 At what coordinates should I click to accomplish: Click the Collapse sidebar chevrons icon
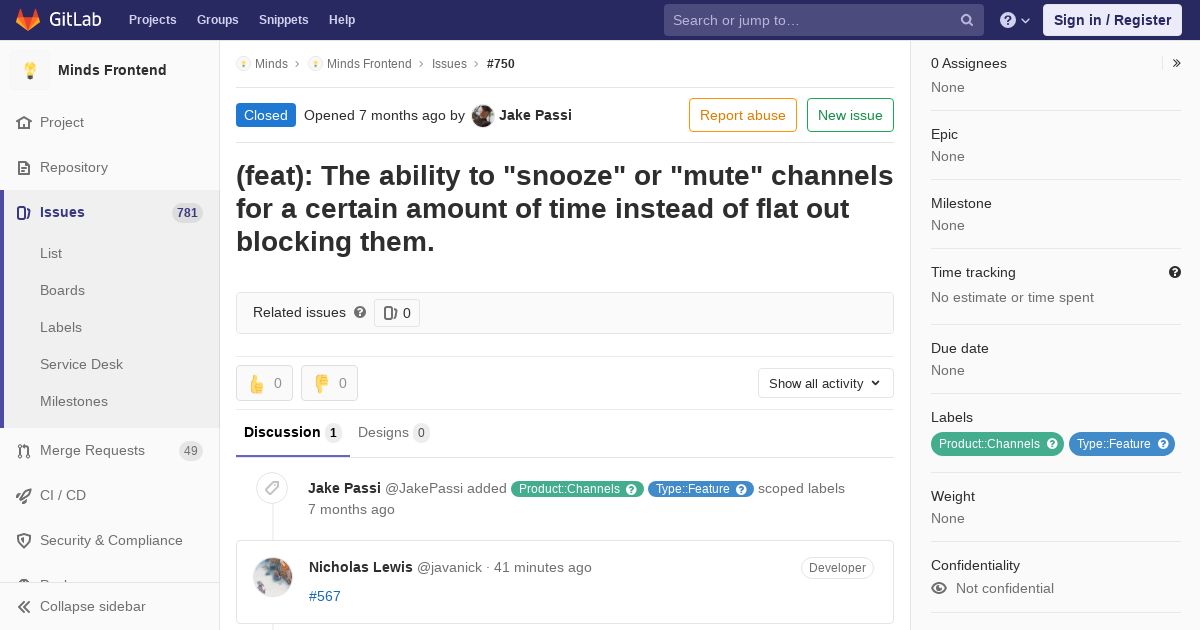point(24,606)
